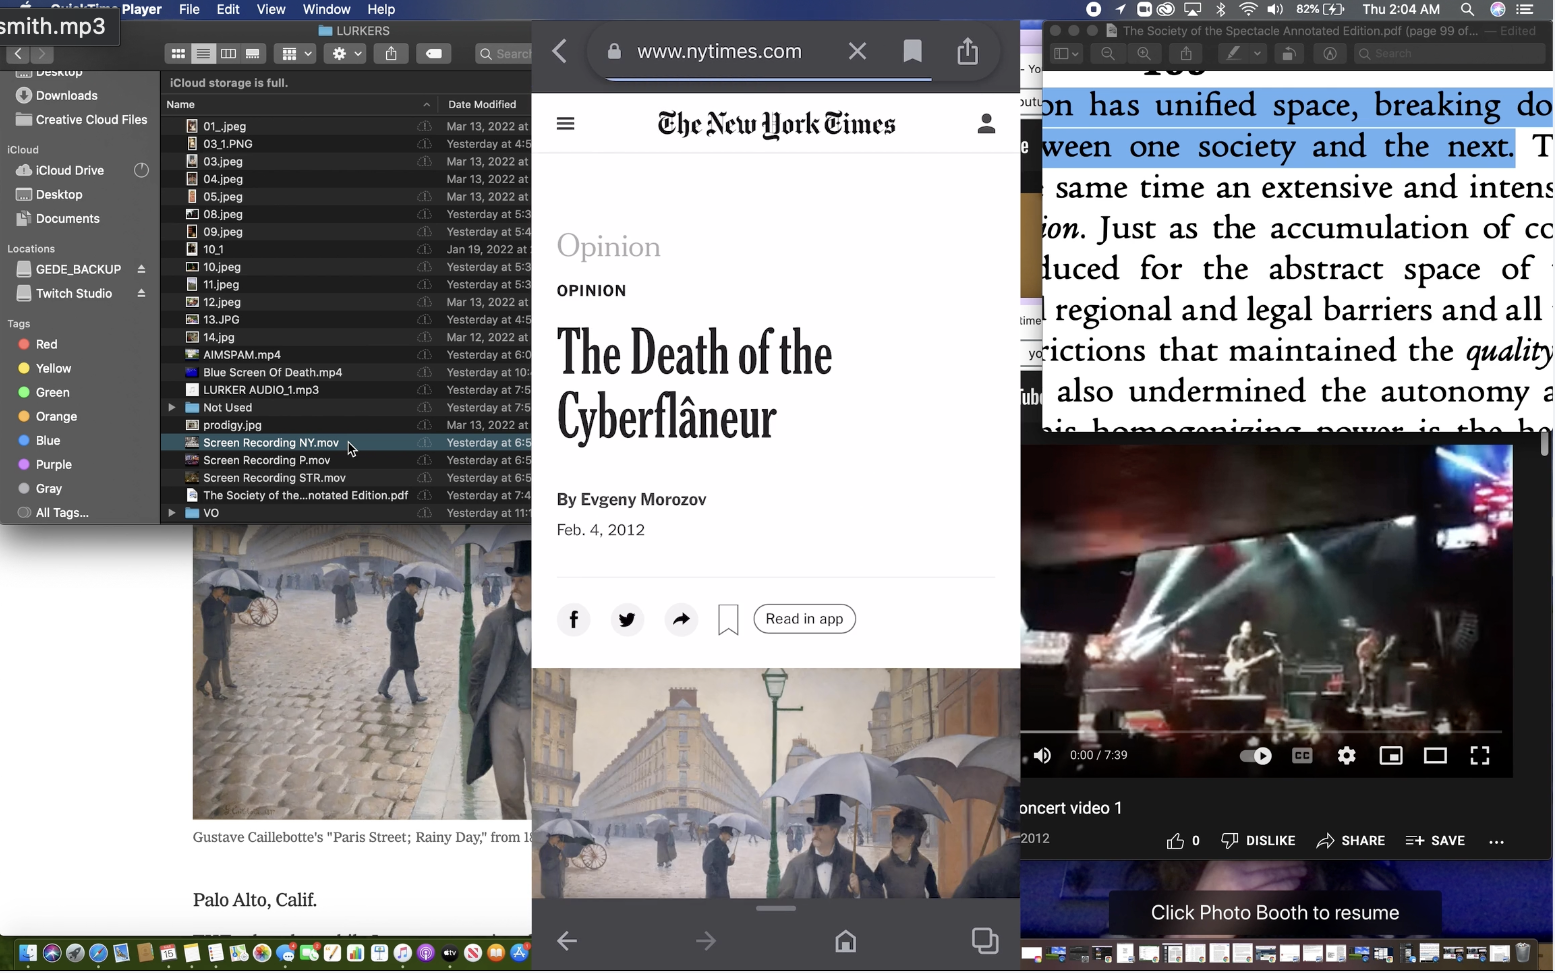This screenshot has height=976, width=1556.
Task: Toggle YouTube autoplay switch
Action: point(1256,757)
